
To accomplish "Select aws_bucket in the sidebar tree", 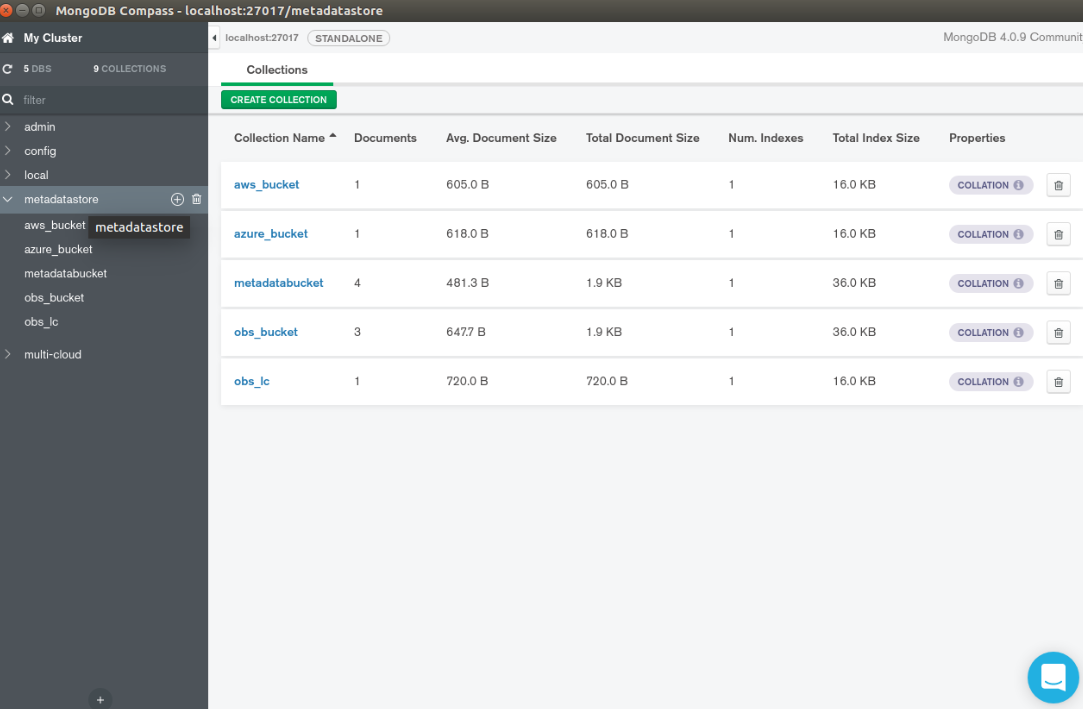I will (55, 225).
